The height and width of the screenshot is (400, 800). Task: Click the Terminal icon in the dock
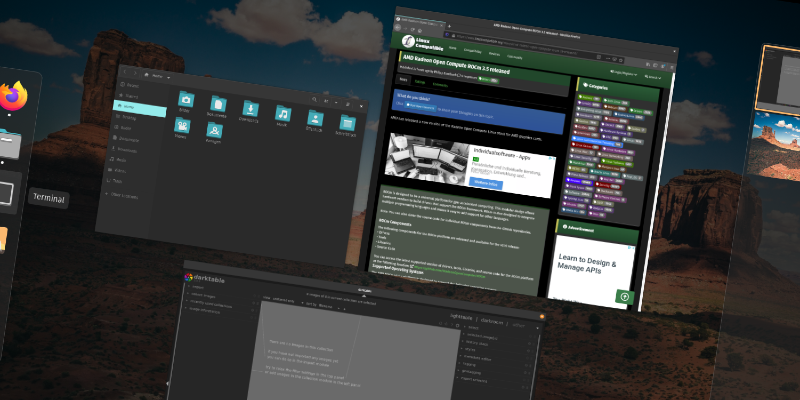pyautogui.click(x=6, y=193)
